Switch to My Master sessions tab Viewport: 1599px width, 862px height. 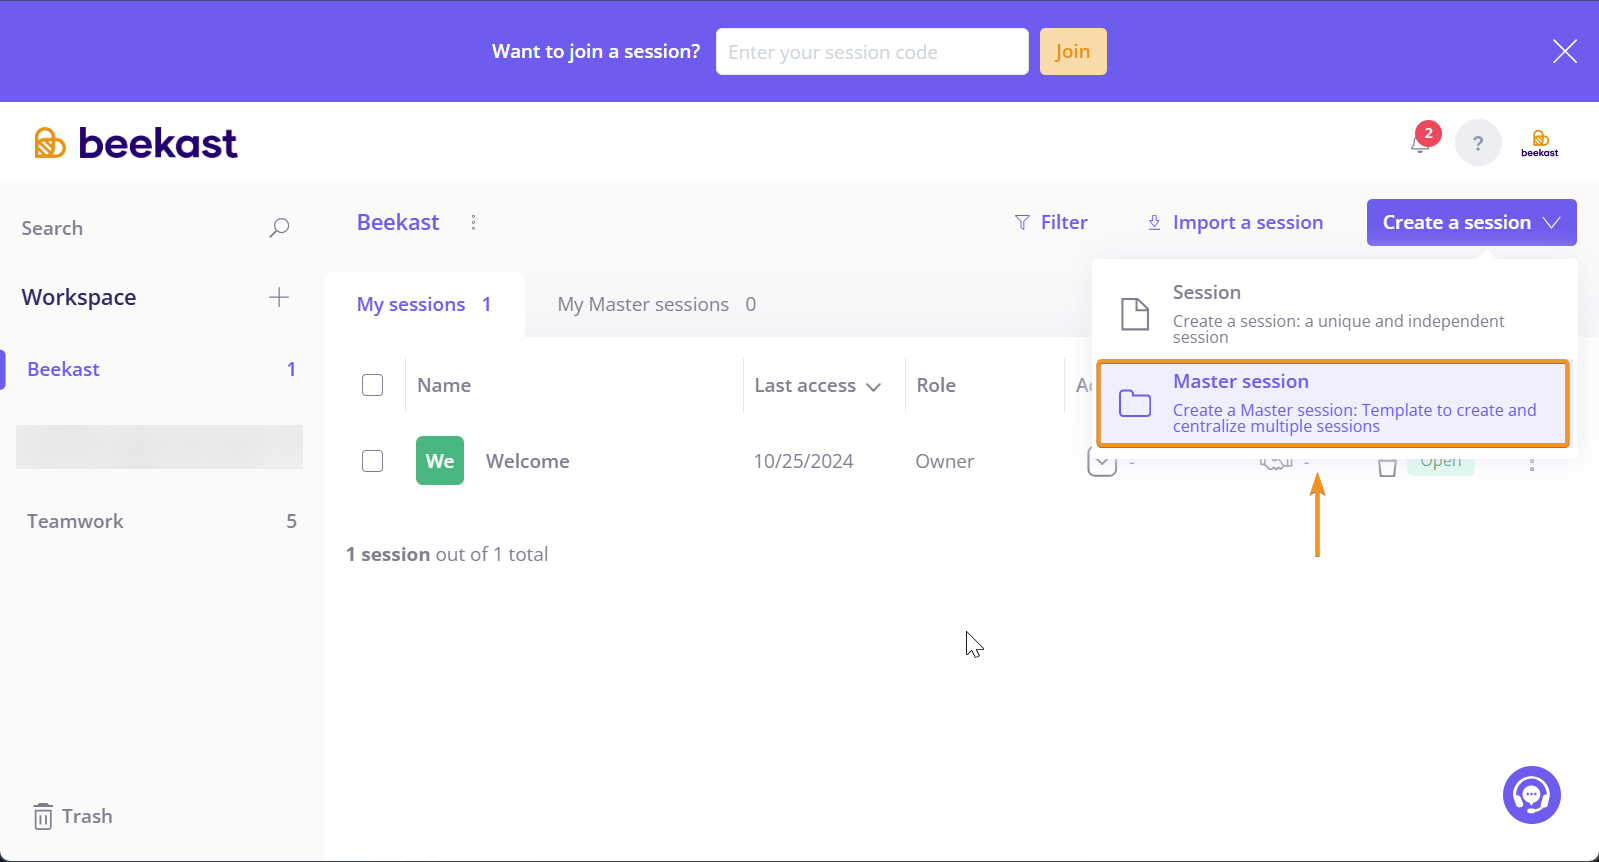pyautogui.click(x=656, y=304)
